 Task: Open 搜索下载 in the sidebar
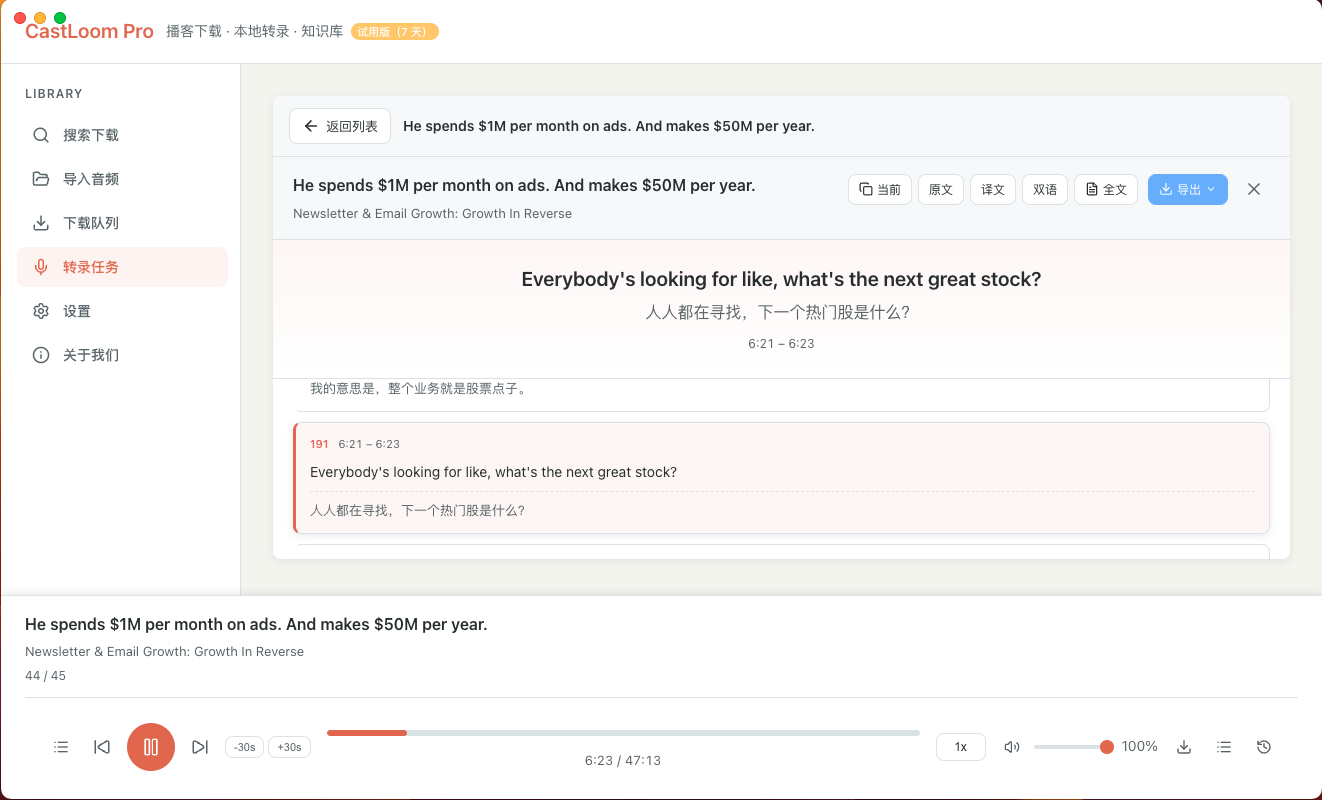91,135
